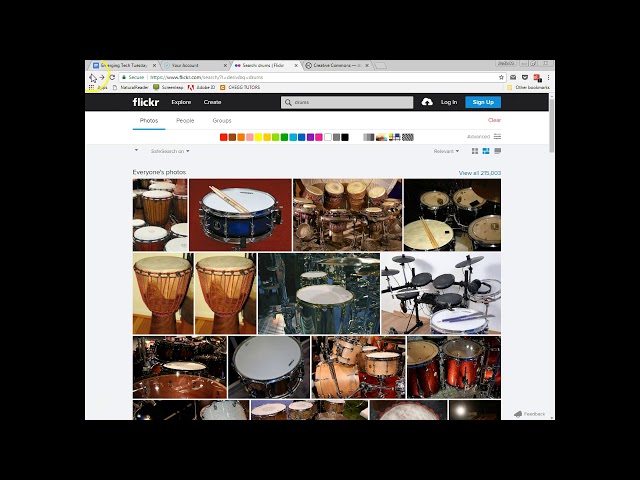Open the electronic drum kit photo
The image size is (640, 480).
(441, 293)
